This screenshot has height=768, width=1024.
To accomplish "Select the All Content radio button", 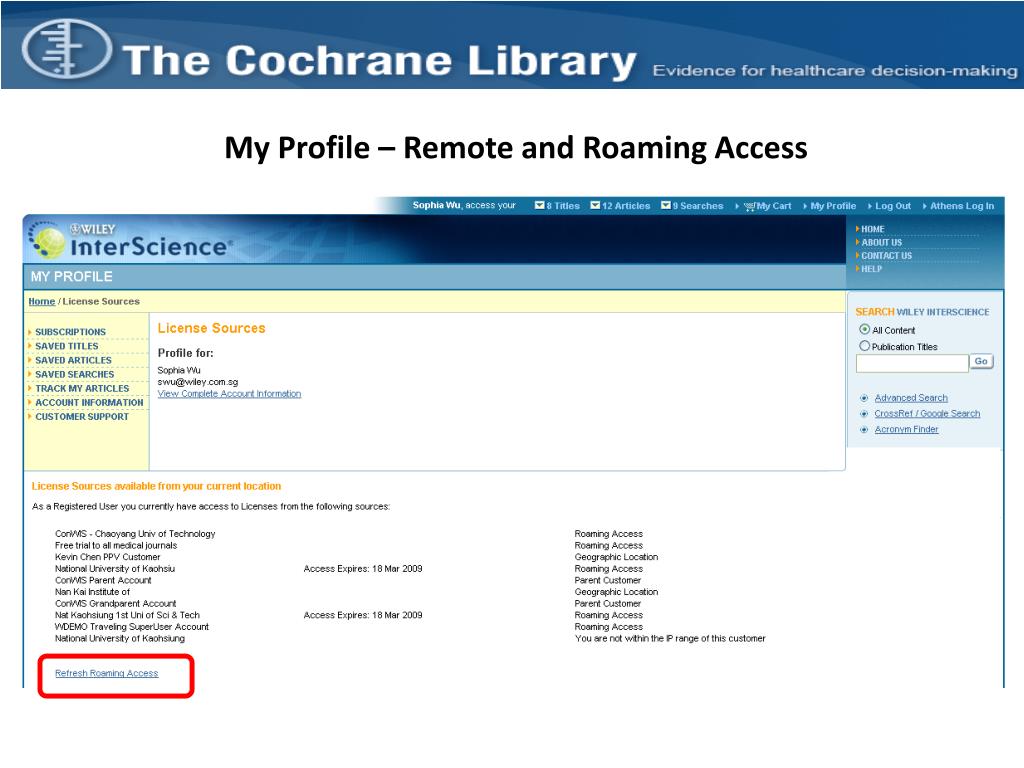I will click(864, 329).
